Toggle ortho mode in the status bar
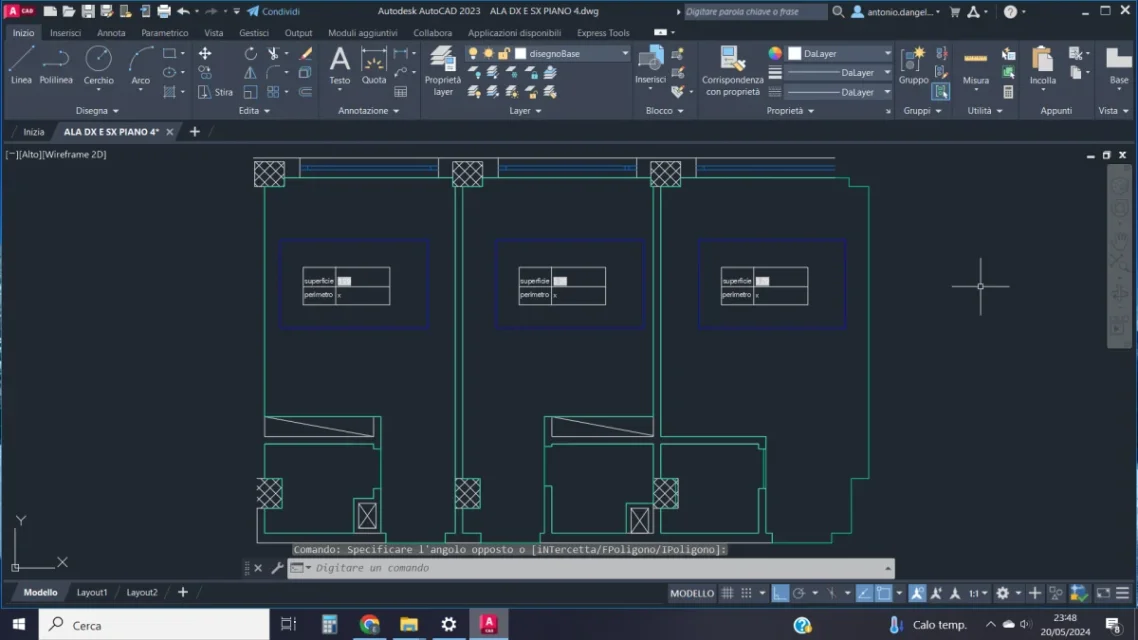This screenshot has width=1138, height=640. 779,592
